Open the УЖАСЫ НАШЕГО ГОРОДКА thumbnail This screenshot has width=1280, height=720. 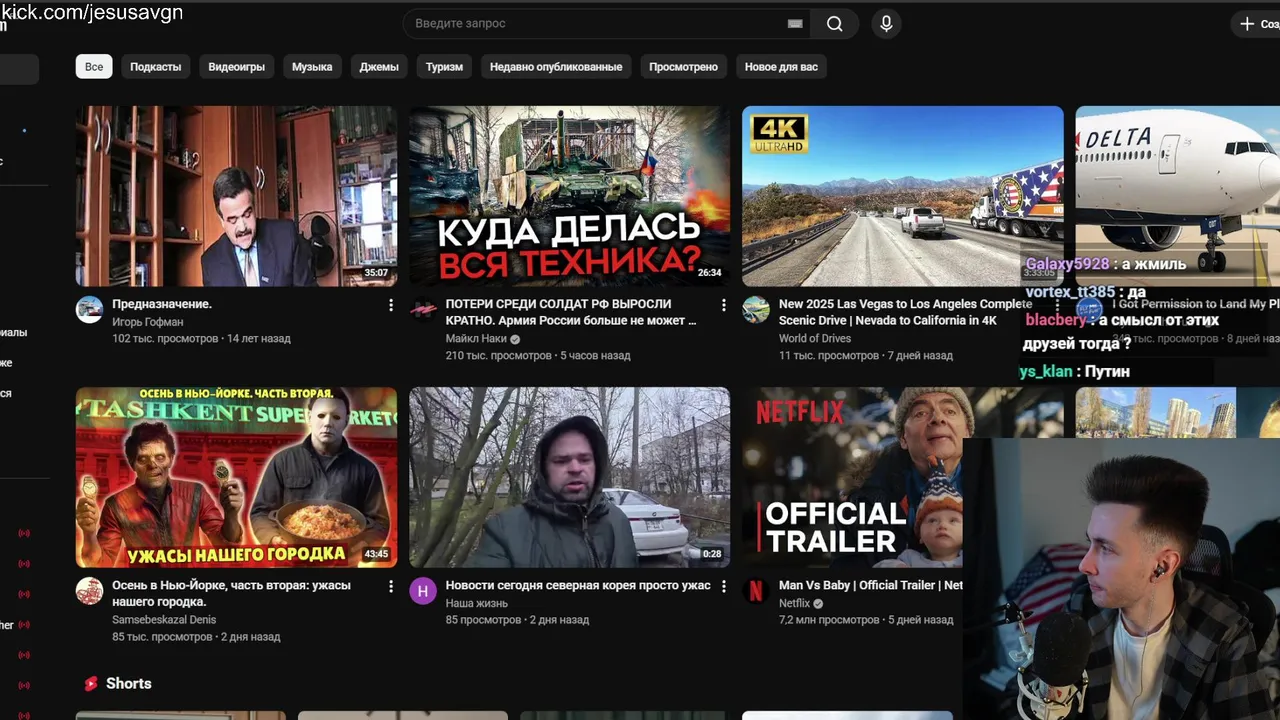click(236, 478)
